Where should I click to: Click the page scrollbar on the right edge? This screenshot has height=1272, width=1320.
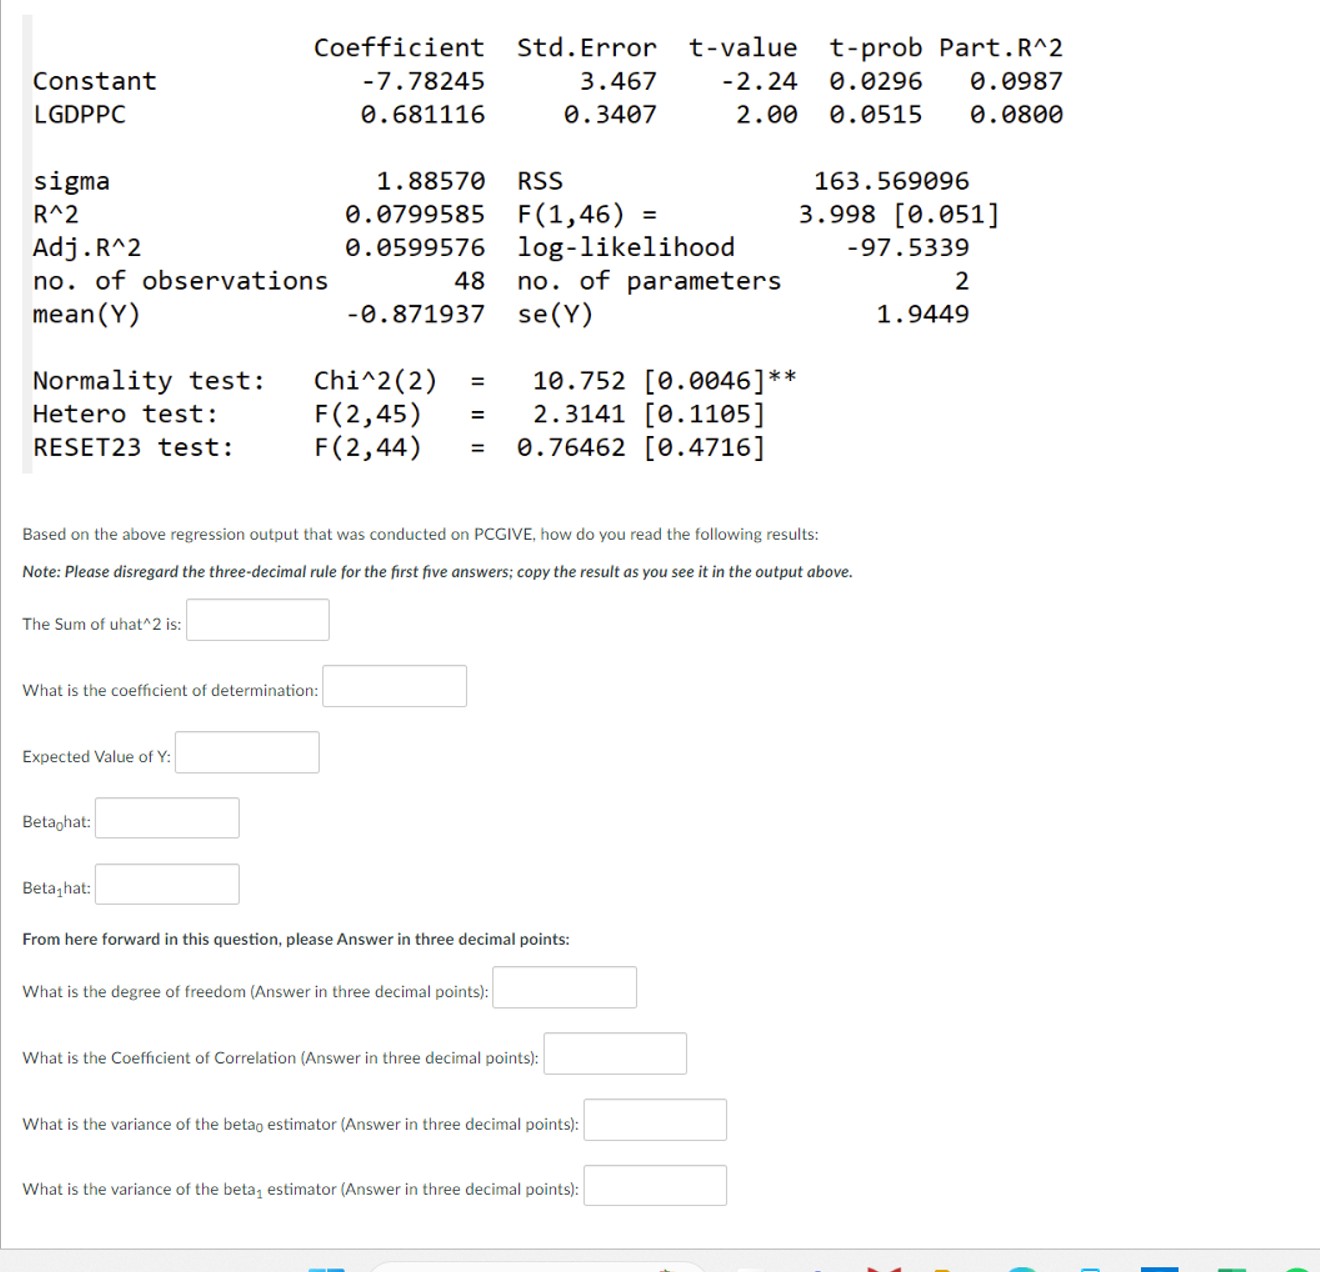(x=1313, y=600)
